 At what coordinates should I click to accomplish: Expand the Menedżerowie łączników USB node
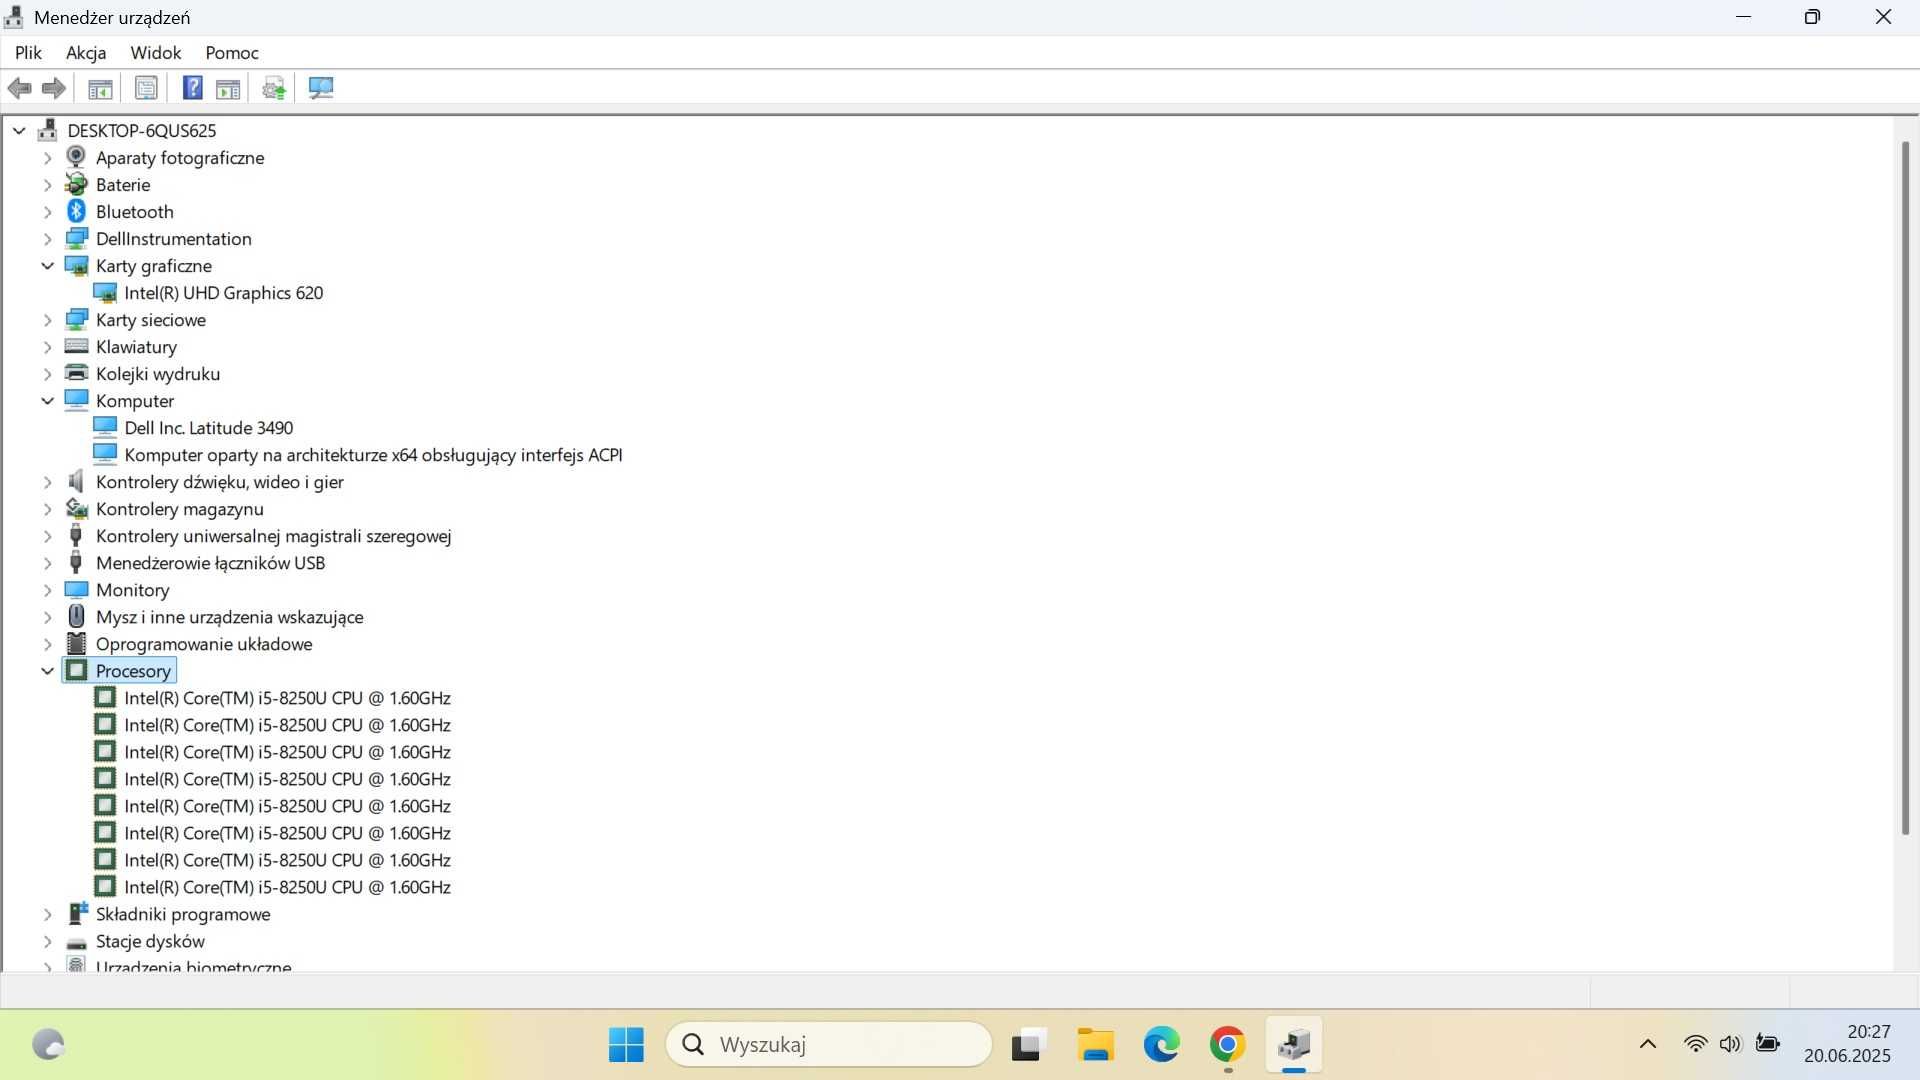(x=47, y=562)
